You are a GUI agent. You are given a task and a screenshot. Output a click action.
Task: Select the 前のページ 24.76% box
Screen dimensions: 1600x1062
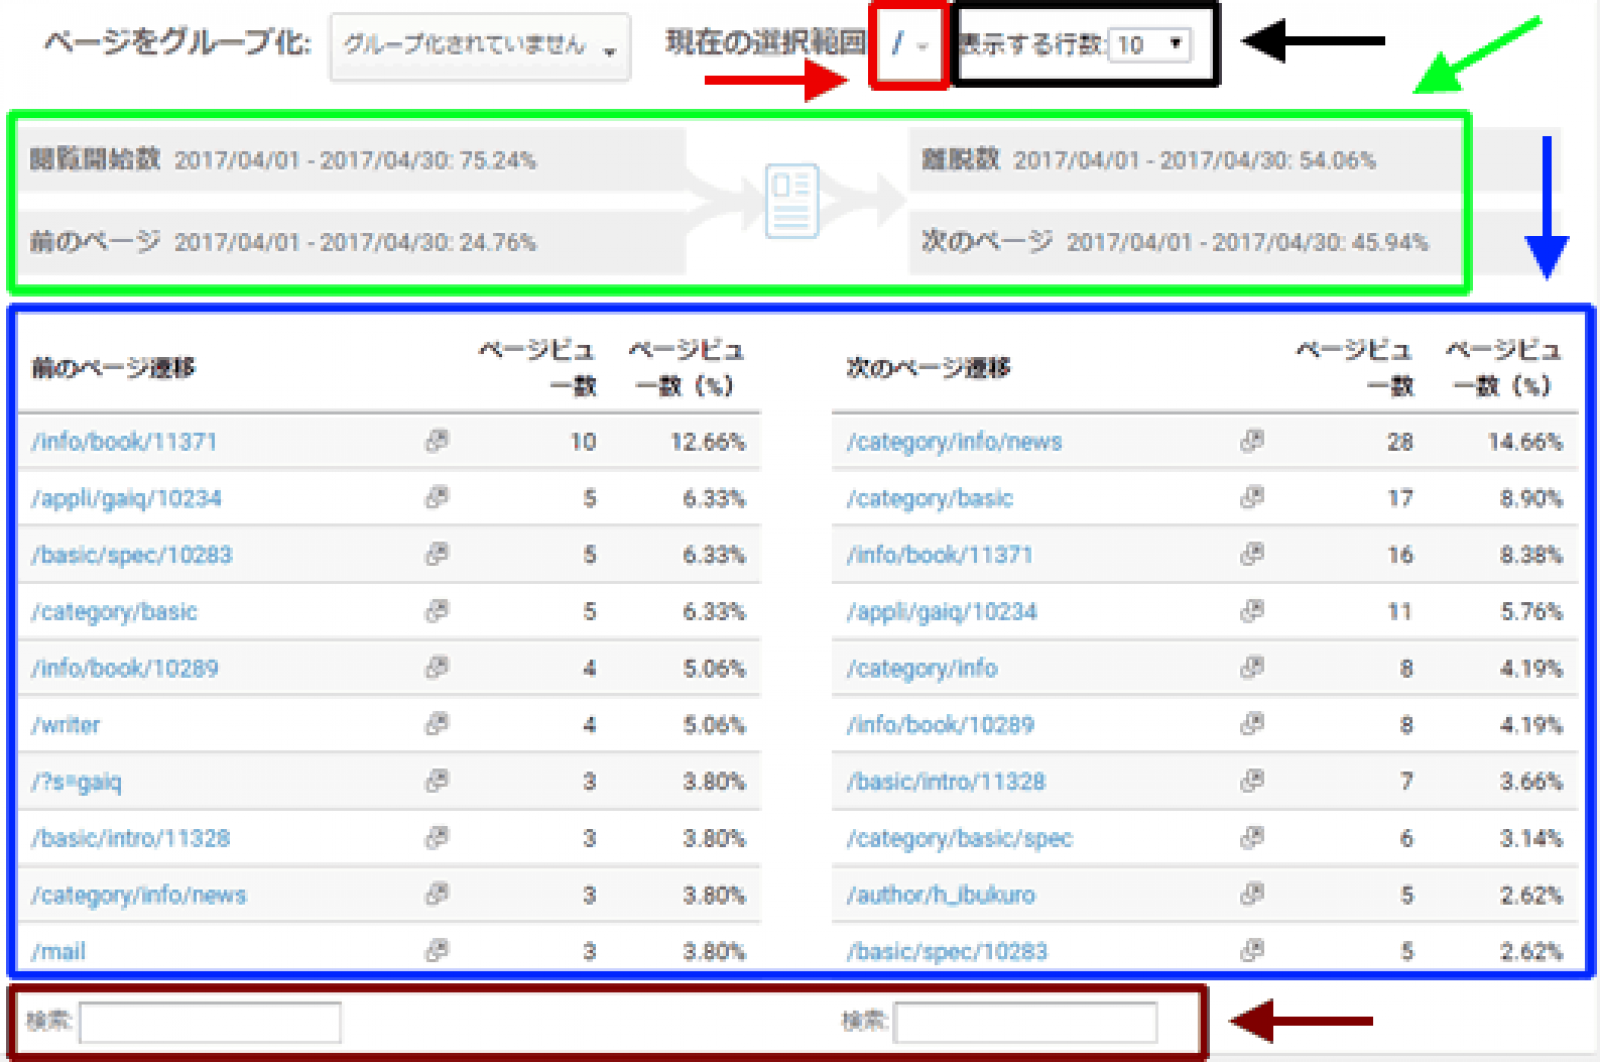point(352,242)
